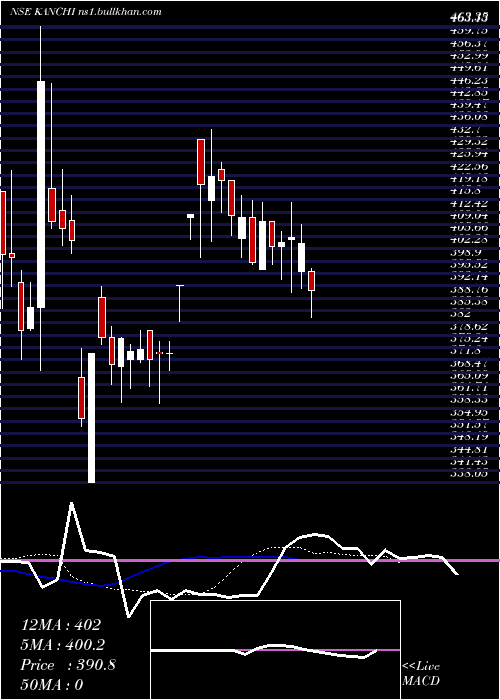Select the 378.62 price axis label

pos(468,327)
